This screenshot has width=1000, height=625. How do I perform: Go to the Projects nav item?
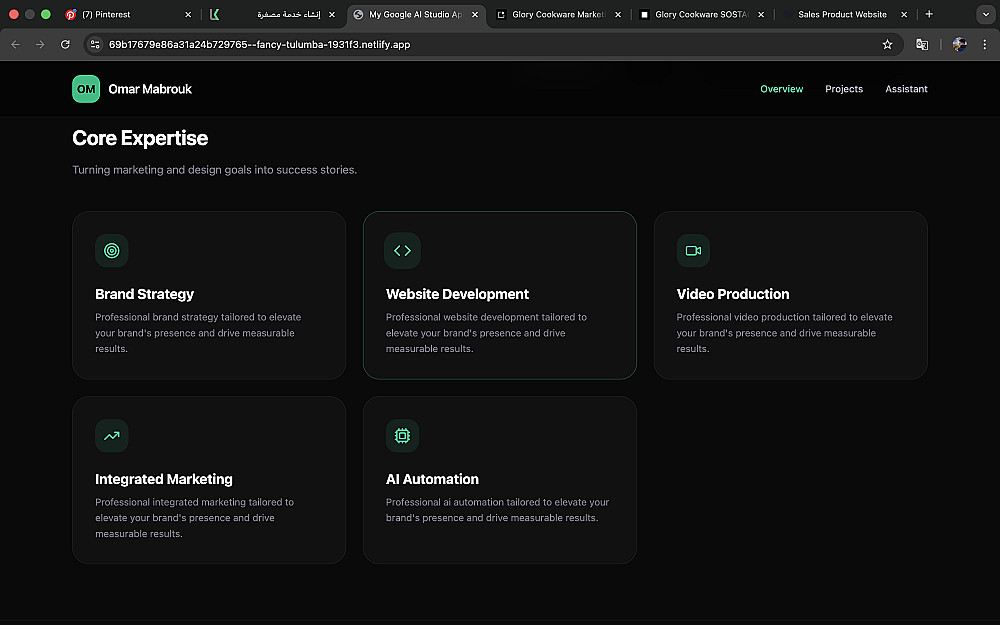coord(844,89)
